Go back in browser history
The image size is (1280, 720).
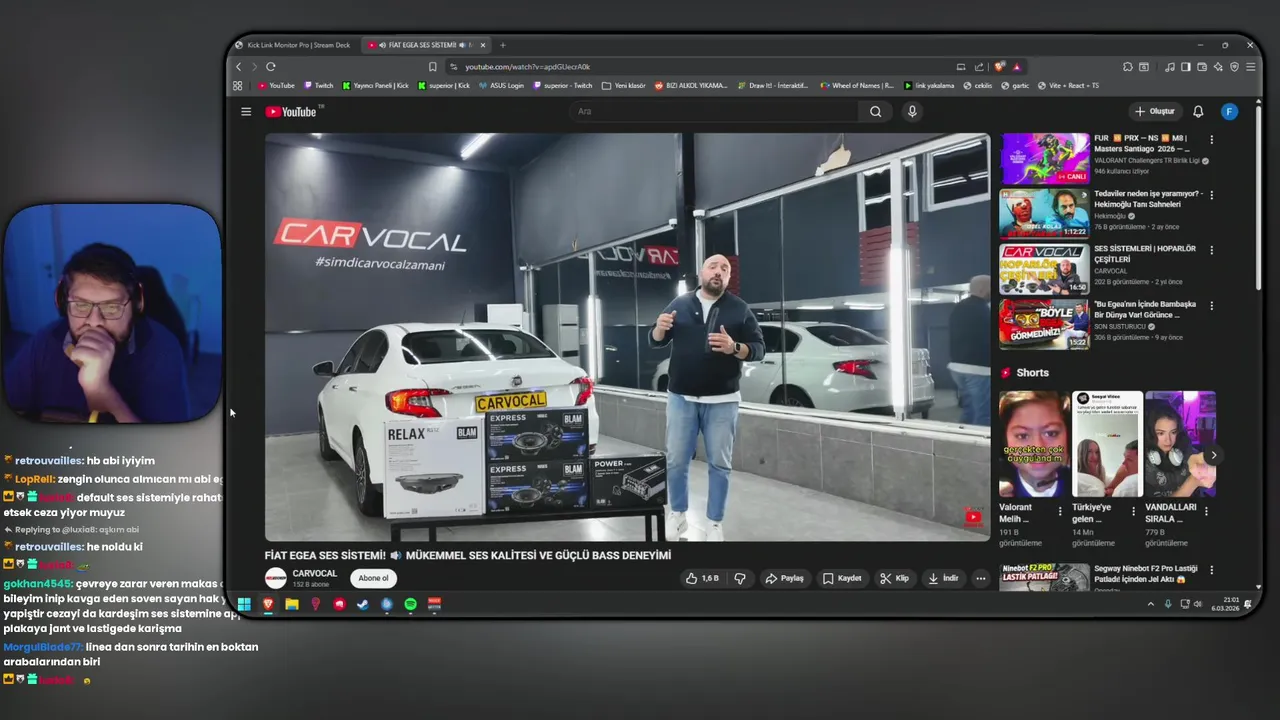point(238,67)
